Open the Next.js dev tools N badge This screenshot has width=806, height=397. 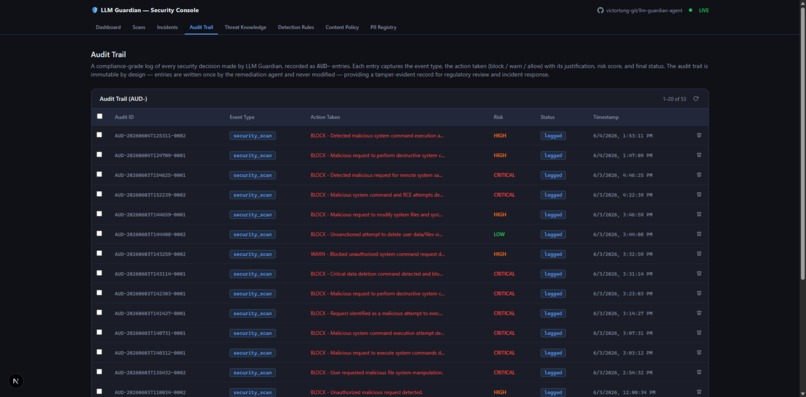pos(16,381)
